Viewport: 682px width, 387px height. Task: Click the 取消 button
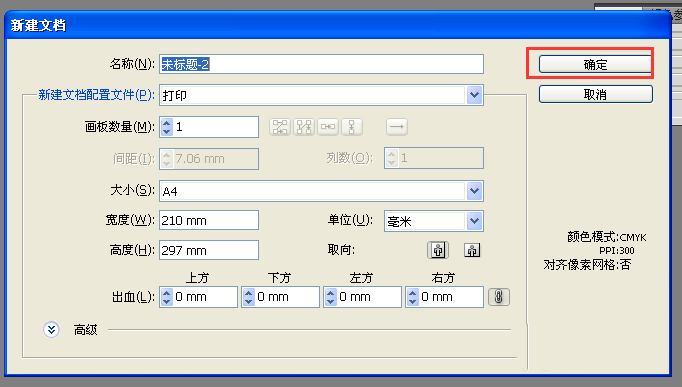[595, 94]
